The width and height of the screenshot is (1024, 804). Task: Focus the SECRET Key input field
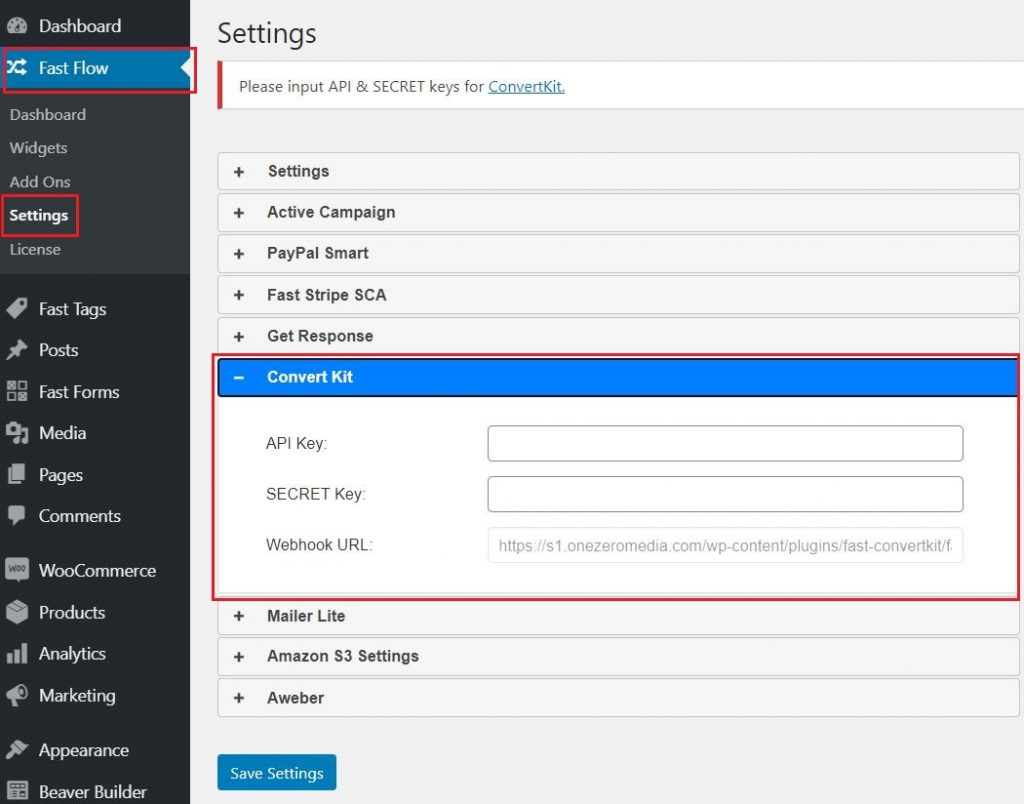[x=725, y=494]
